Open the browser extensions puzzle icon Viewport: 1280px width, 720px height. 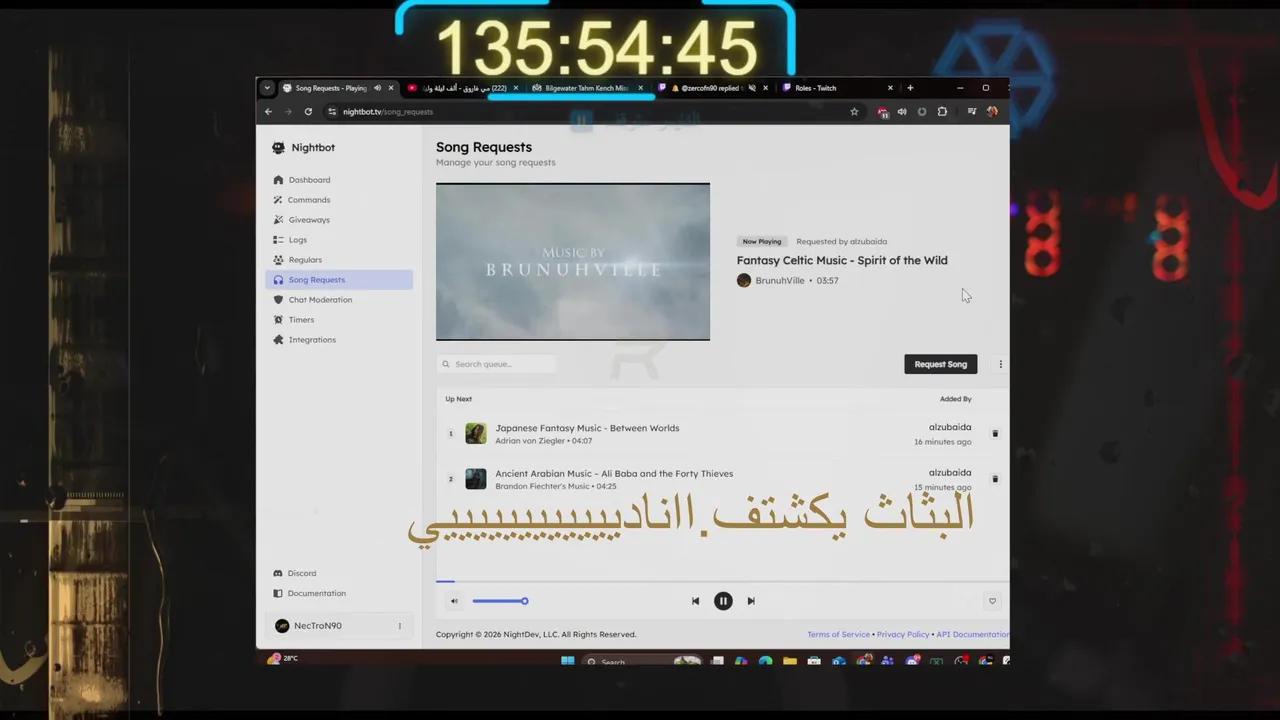(942, 112)
